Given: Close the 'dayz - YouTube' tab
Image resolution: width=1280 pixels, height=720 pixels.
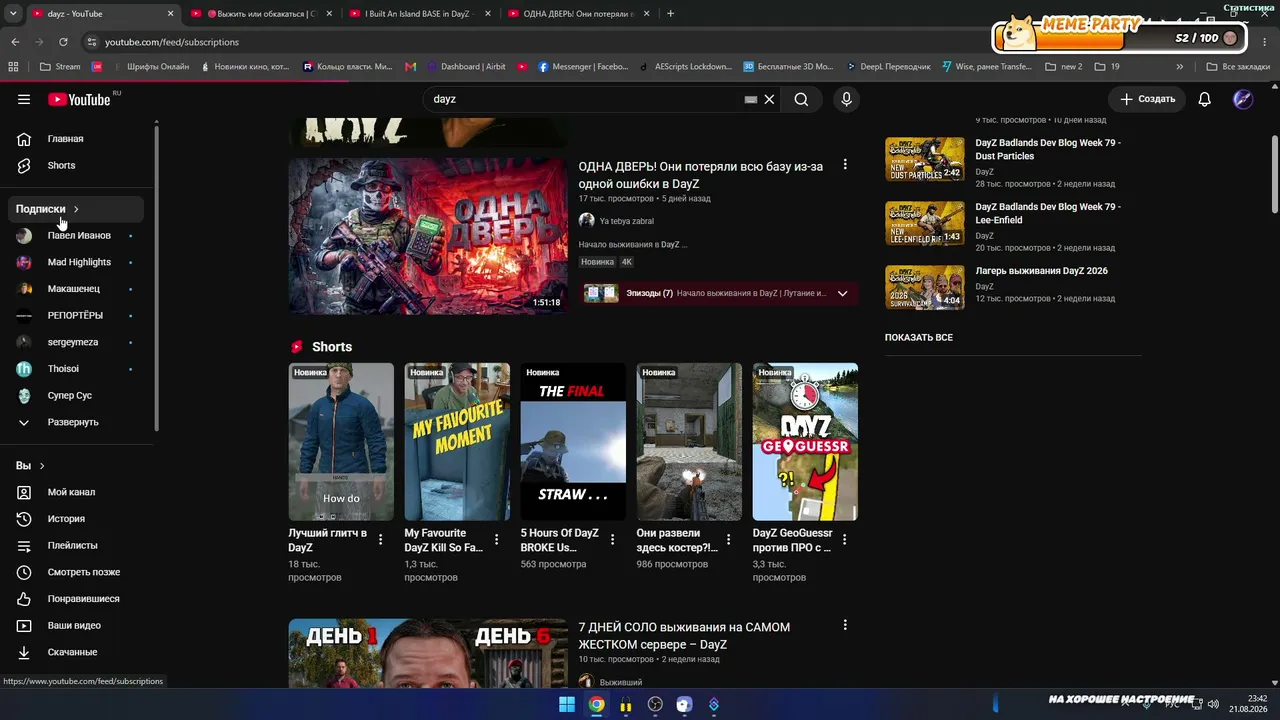Looking at the screenshot, I should 170,14.
